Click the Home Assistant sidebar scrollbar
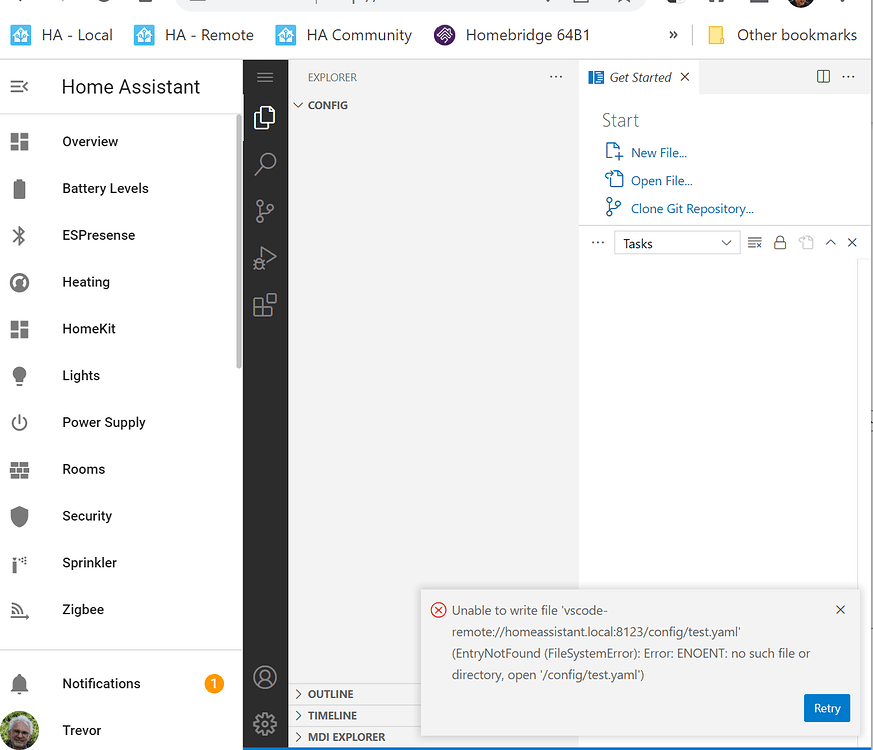Viewport: 873px width, 750px height. click(x=239, y=242)
